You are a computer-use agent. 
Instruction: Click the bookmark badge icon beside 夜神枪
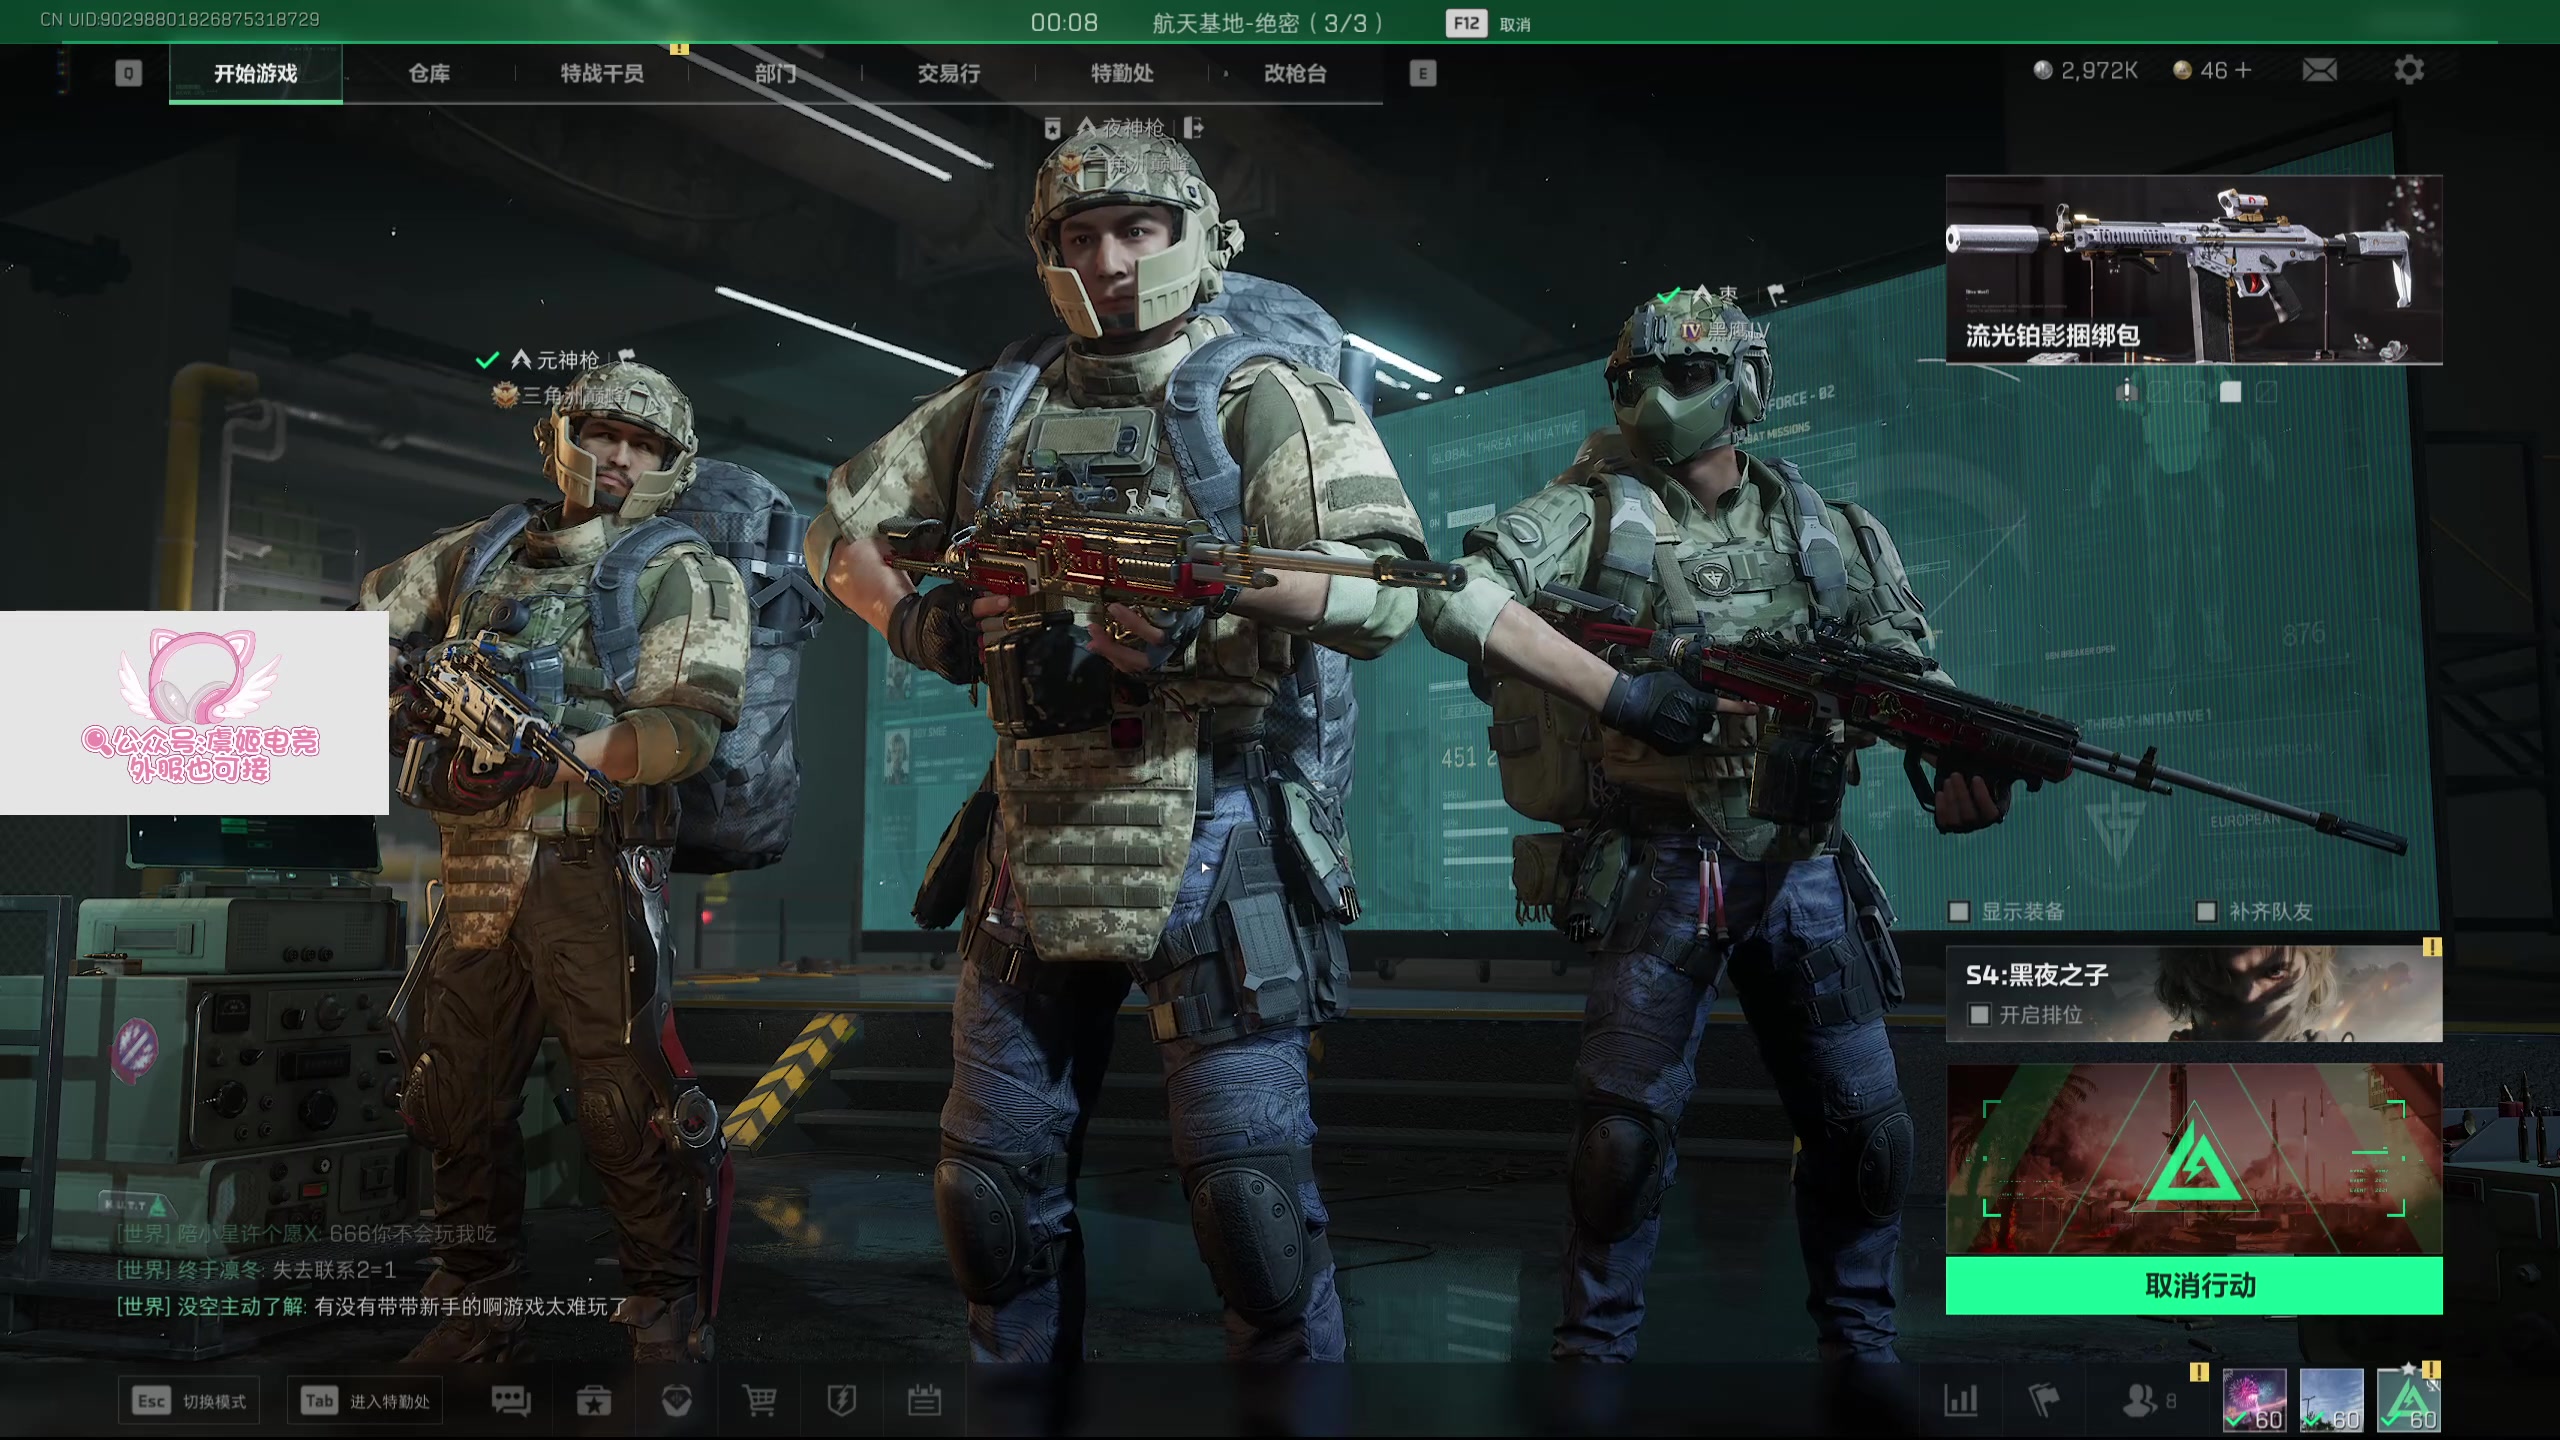coord(1052,128)
